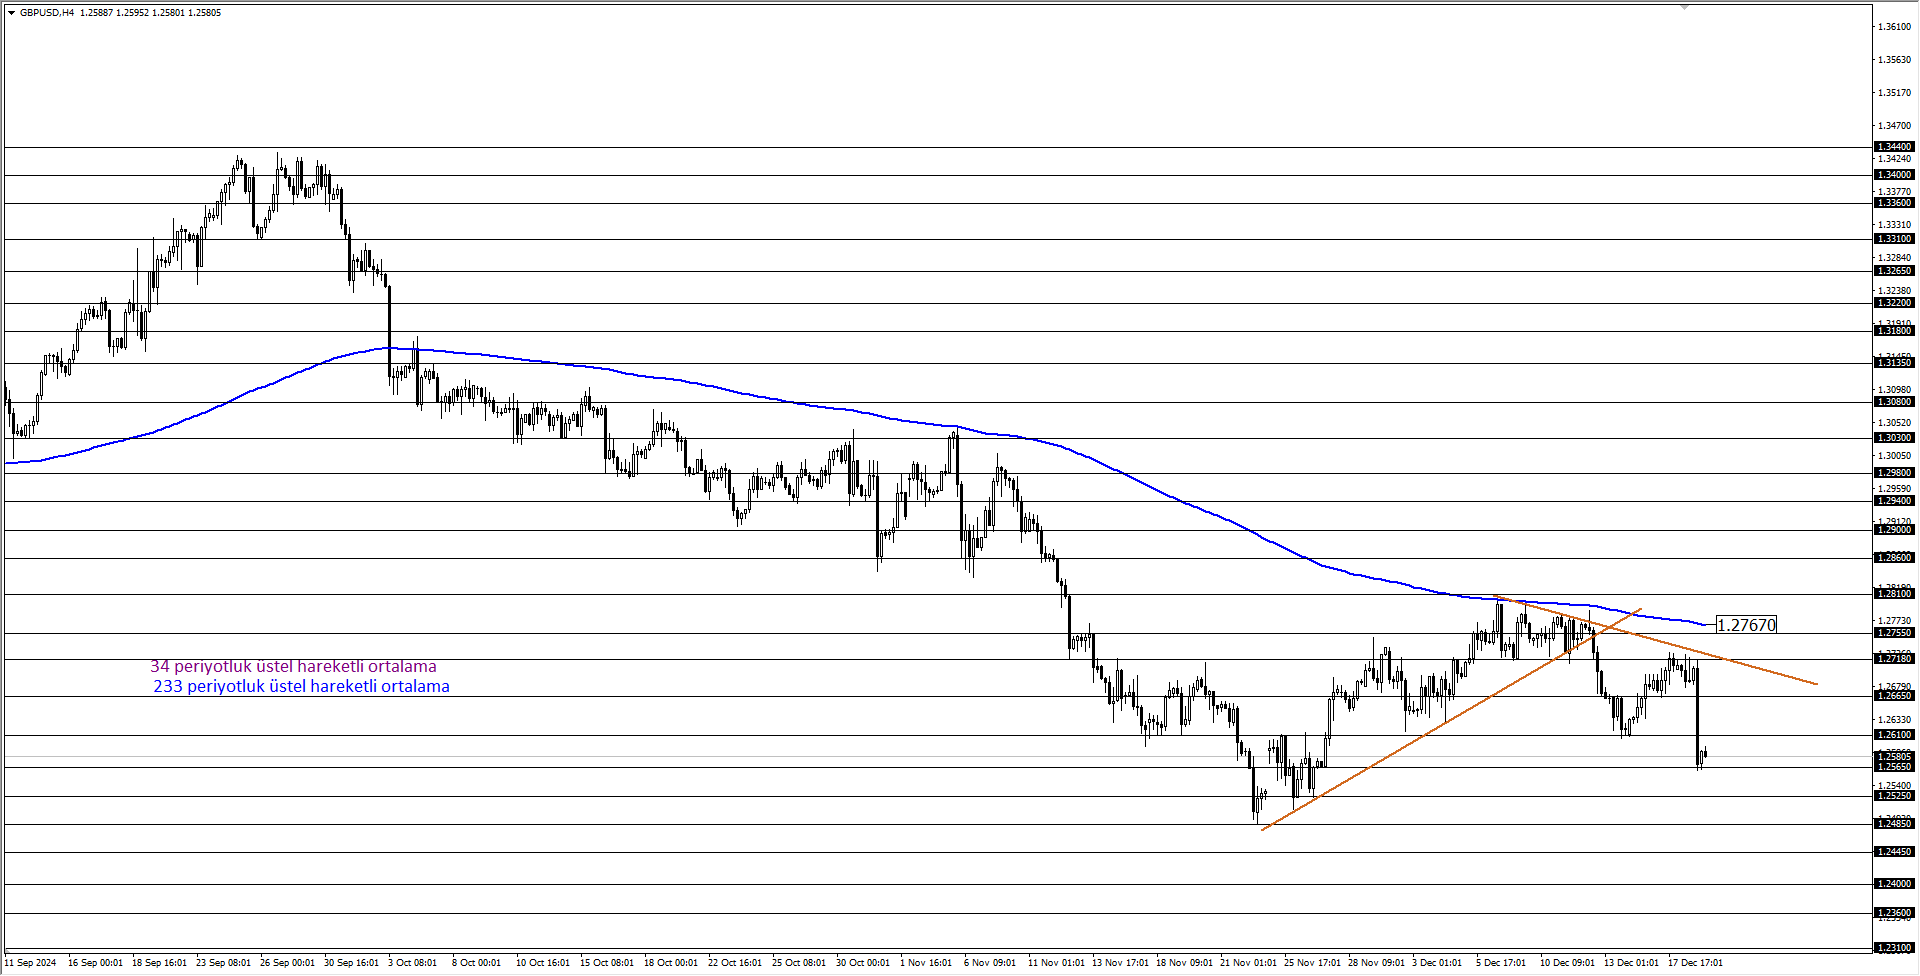
Task: Click the '5 Dec 17:01' time axis label
Action: [x=1501, y=963]
